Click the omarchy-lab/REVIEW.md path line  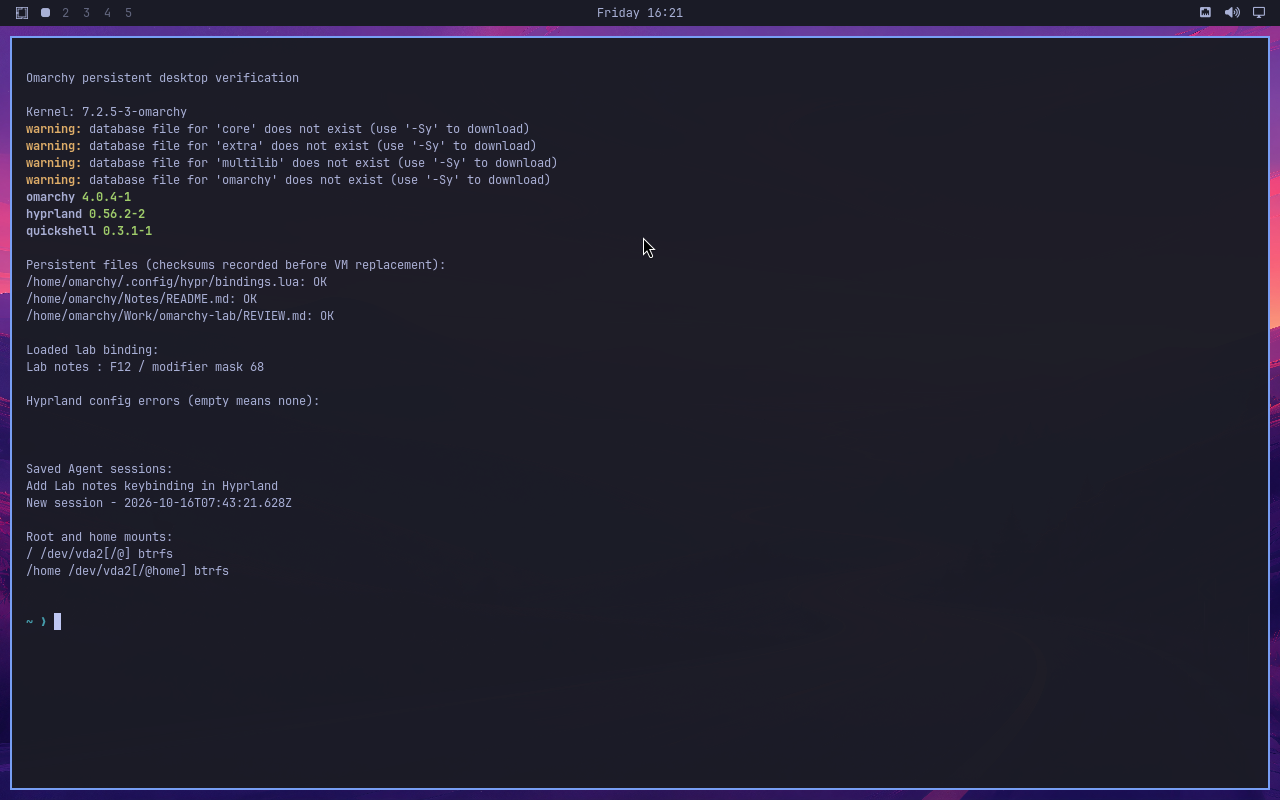point(180,316)
